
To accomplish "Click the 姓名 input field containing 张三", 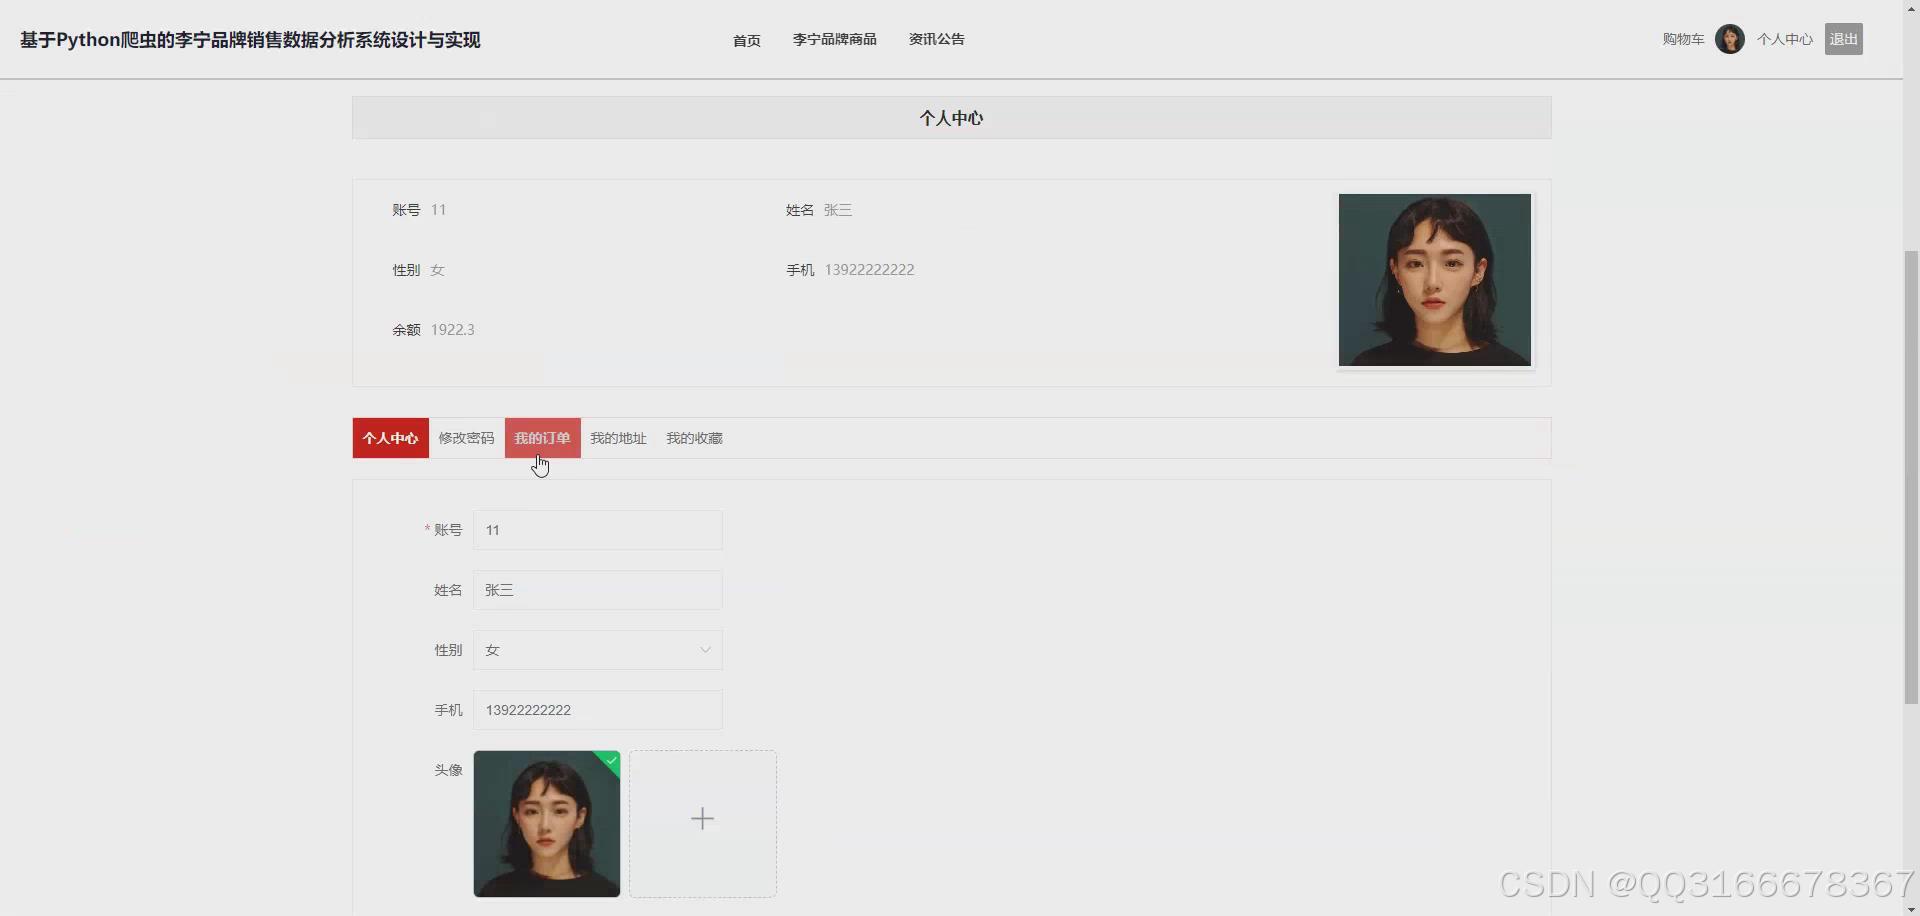I will point(598,590).
